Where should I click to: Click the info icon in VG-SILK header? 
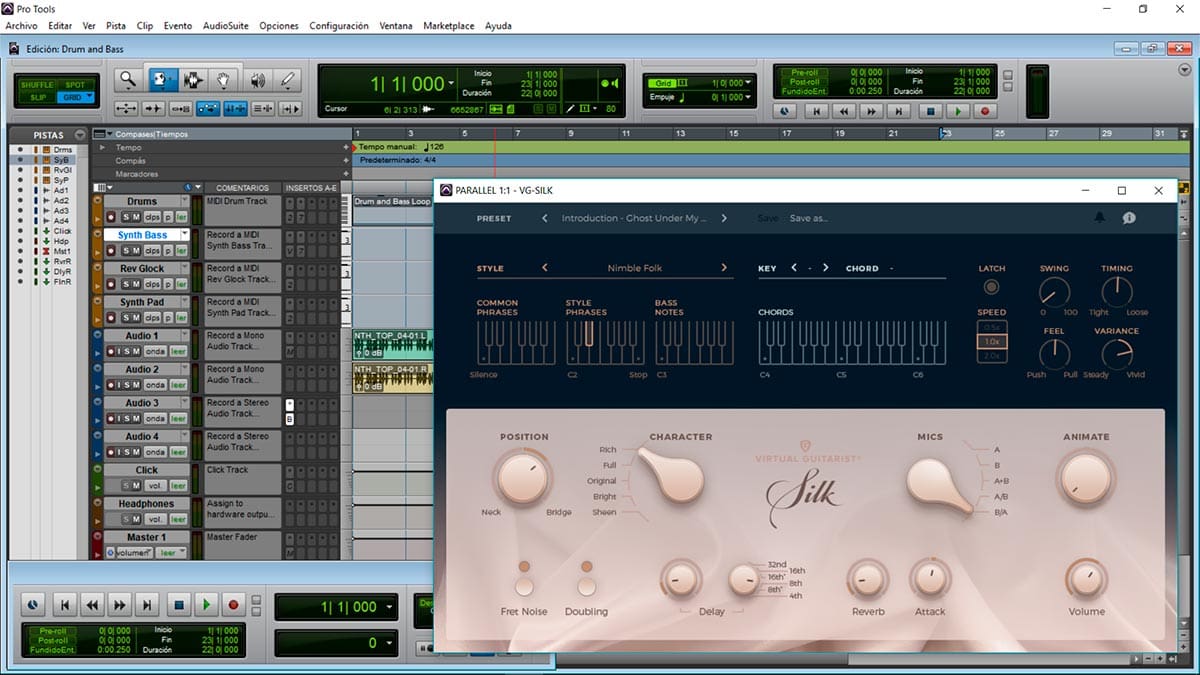pyautogui.click(x=1129, y=218)
